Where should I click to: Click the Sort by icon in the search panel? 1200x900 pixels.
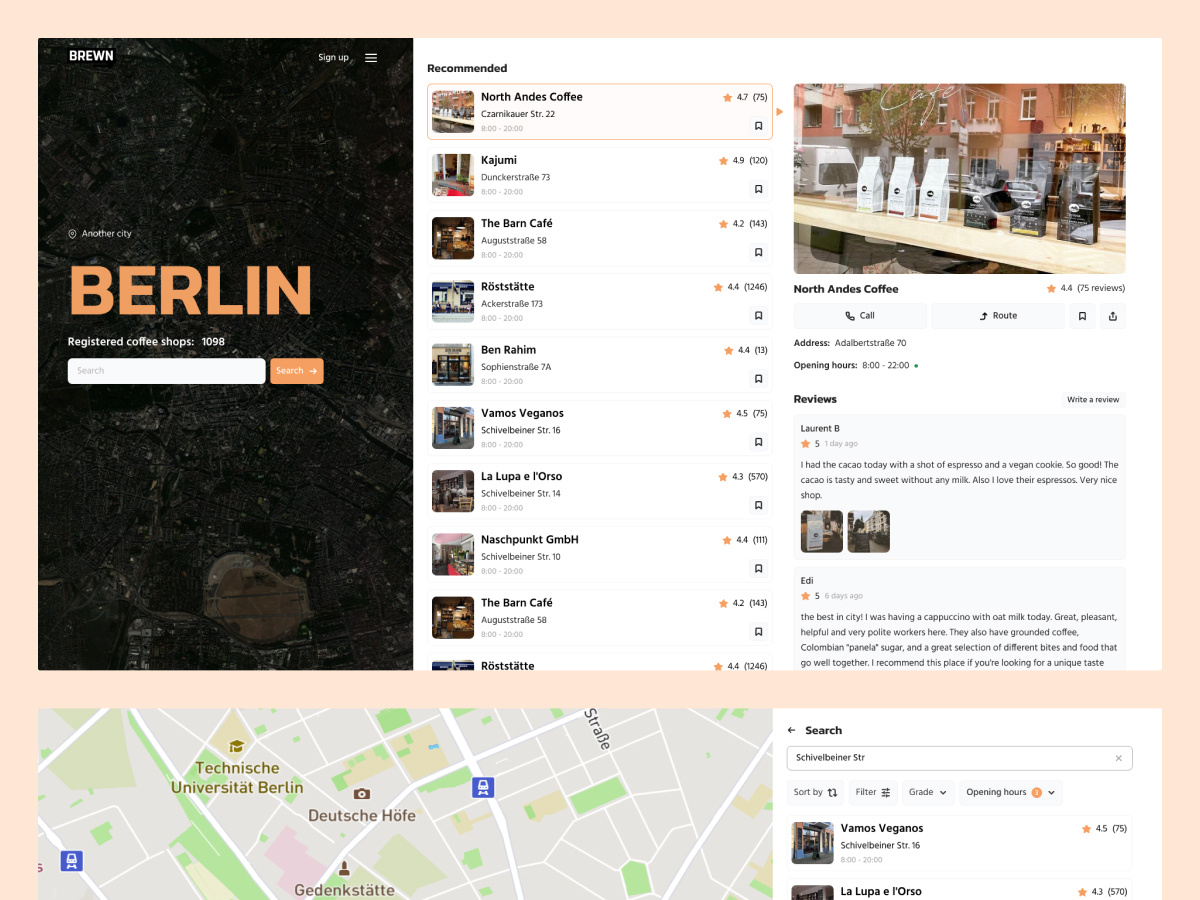[832, 791]
